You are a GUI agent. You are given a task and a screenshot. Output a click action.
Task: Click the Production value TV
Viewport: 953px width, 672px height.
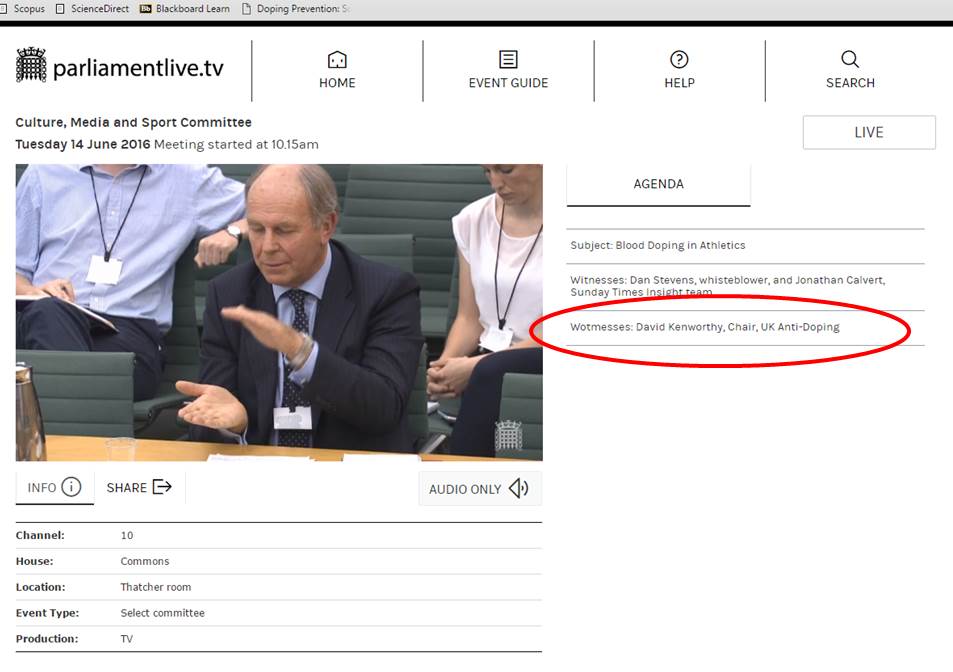point(126,639)
